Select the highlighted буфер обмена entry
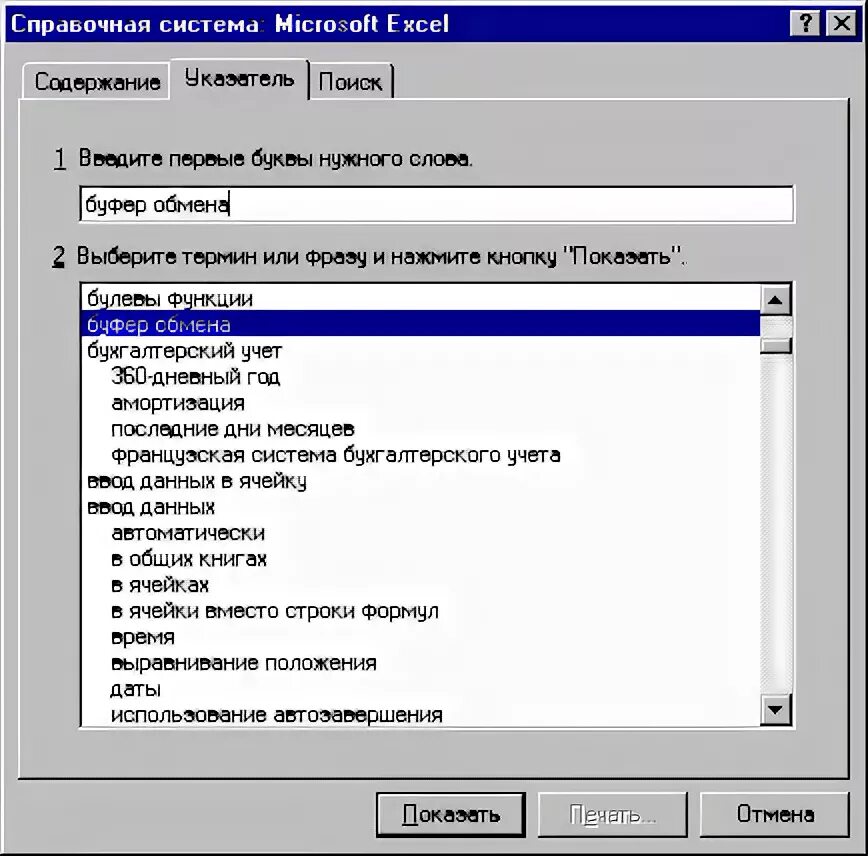The width and height of the screenshot is (868, 856). [421, 324]
